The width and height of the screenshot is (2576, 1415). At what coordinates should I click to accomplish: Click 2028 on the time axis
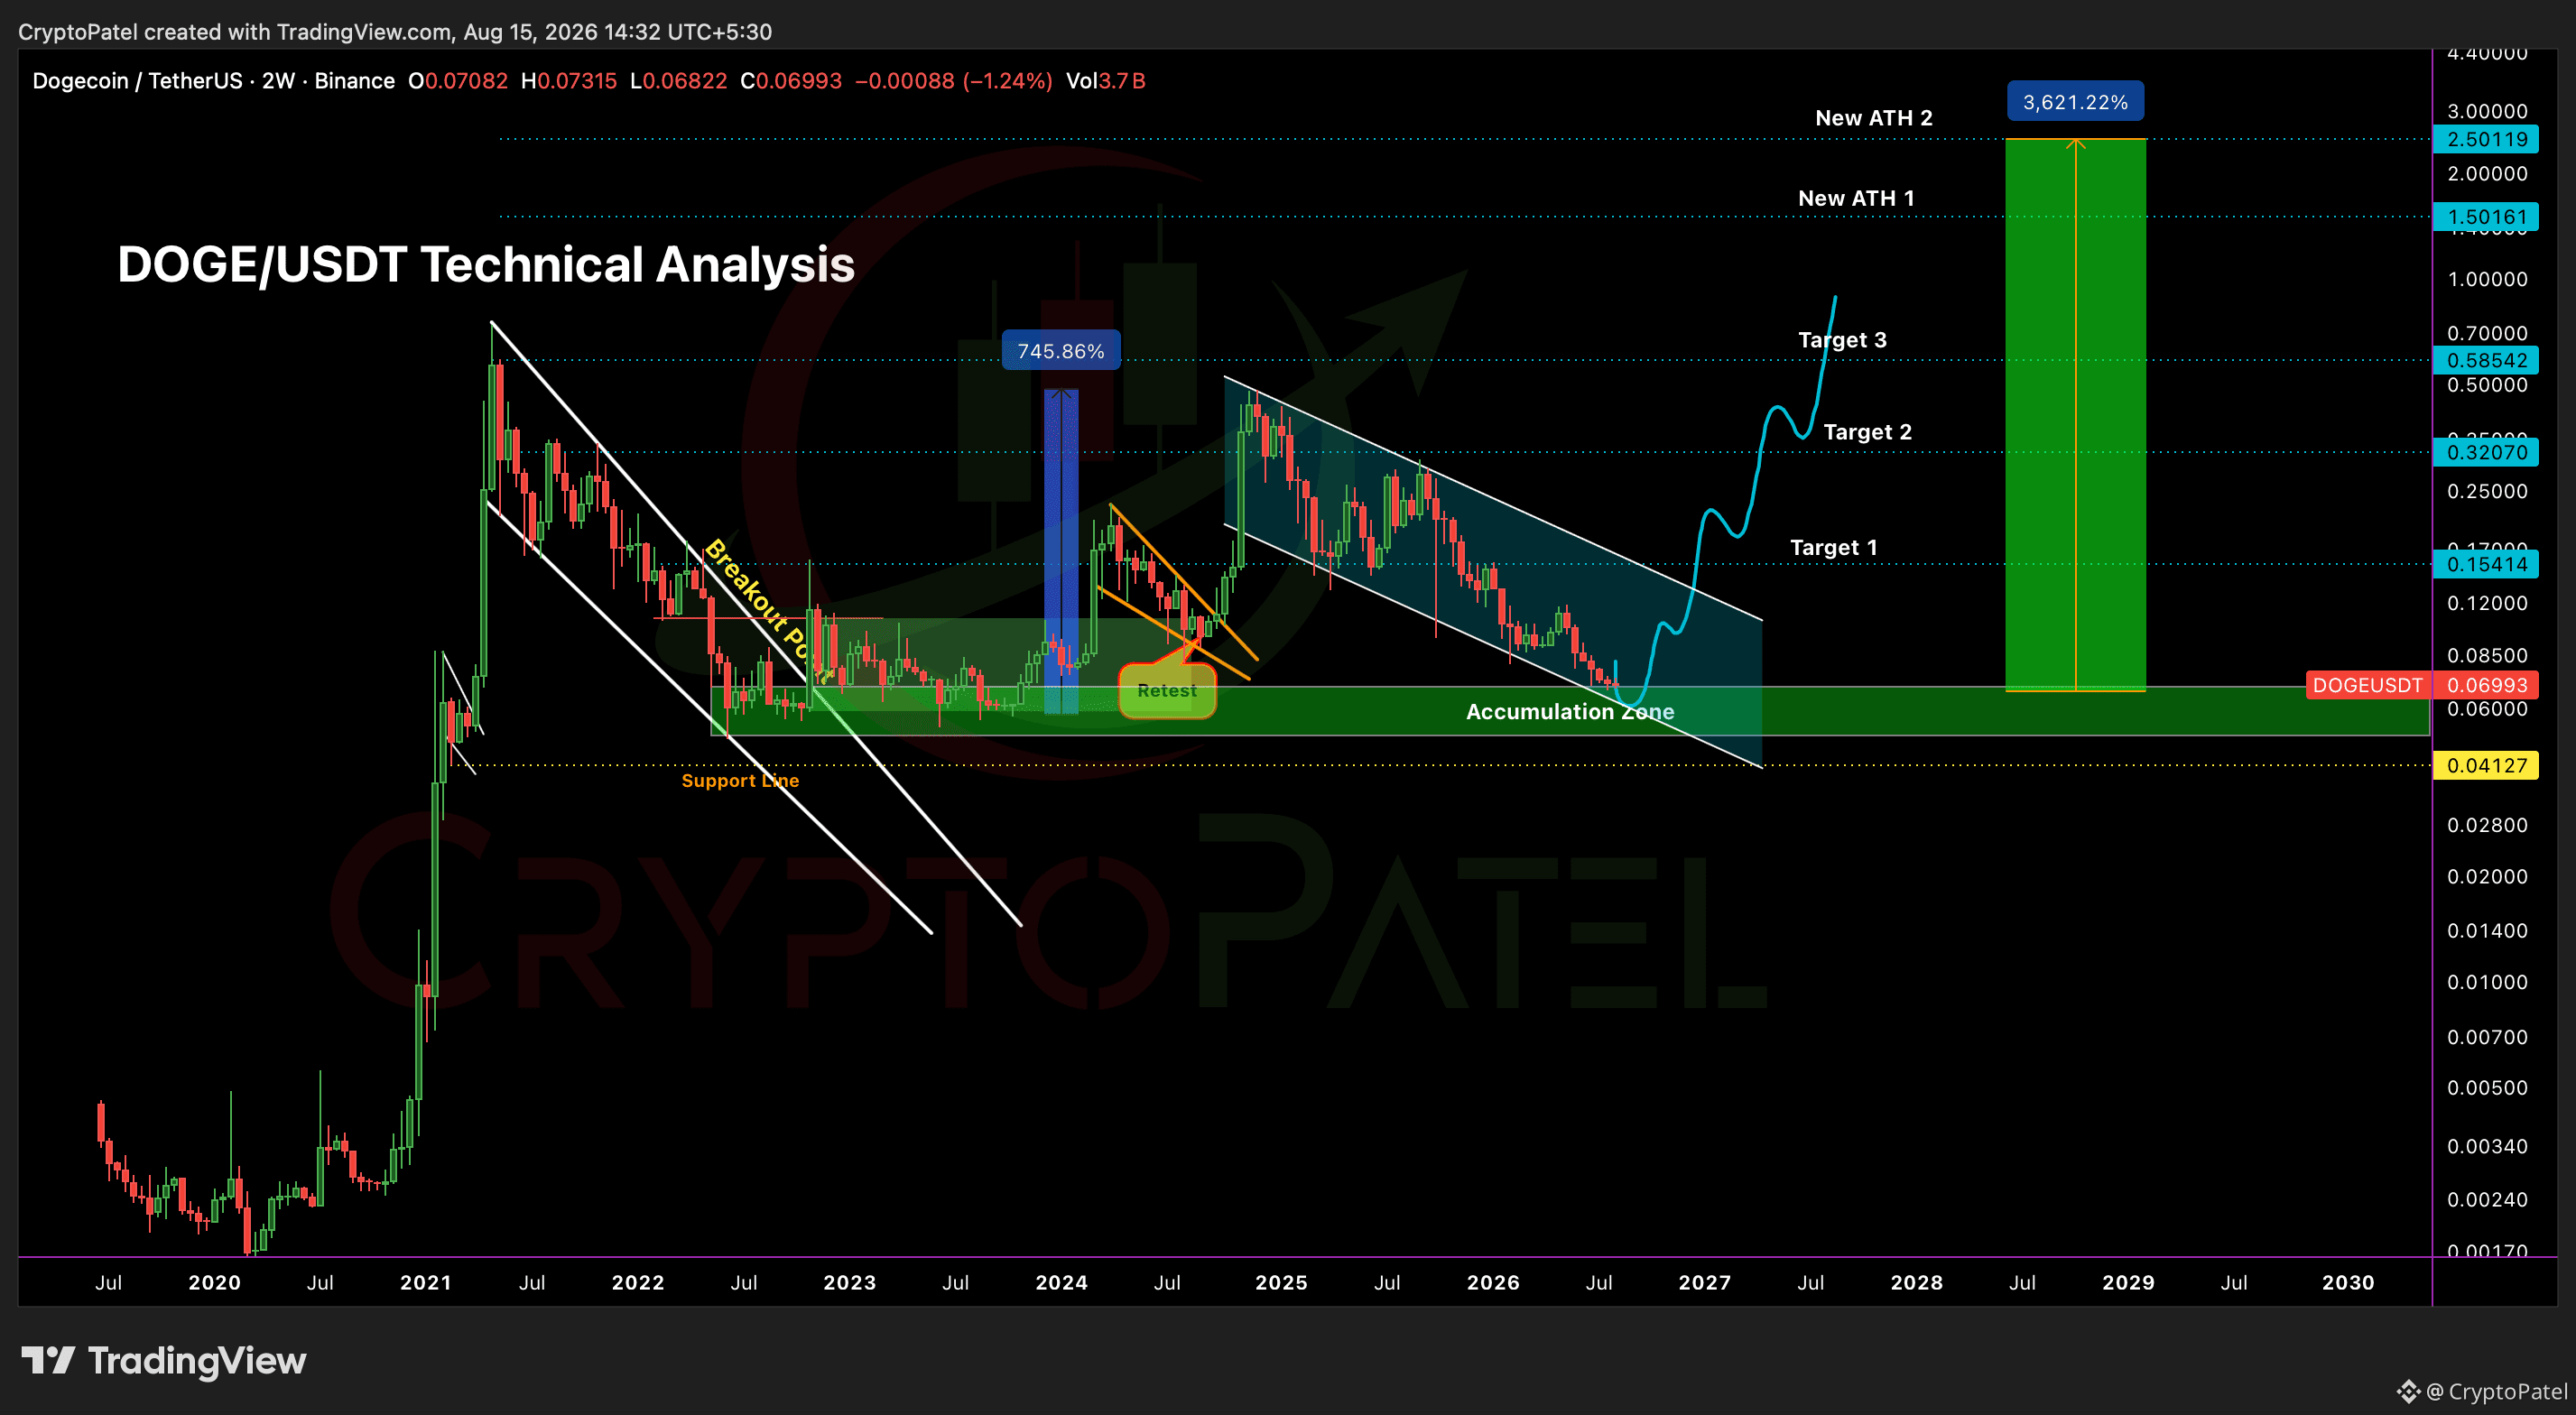tap(1916, 1283)
